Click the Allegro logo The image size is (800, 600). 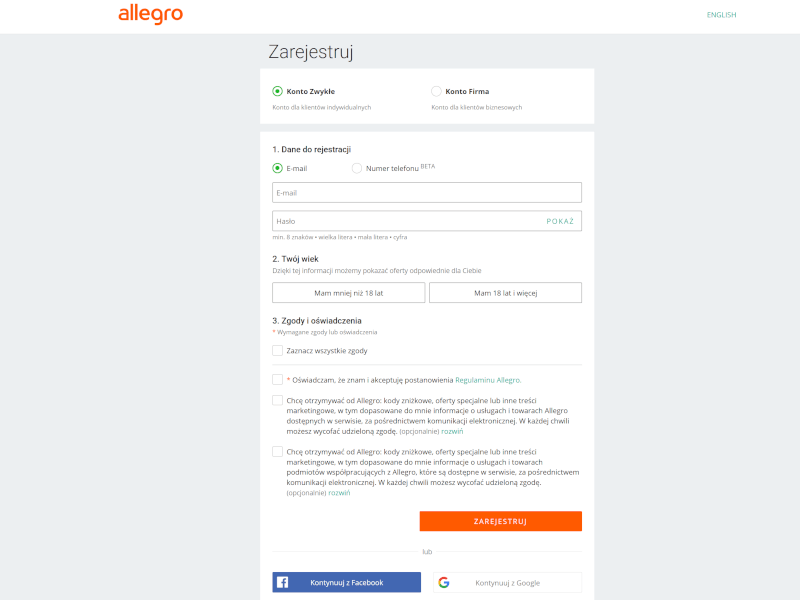(x=150, y=14)
